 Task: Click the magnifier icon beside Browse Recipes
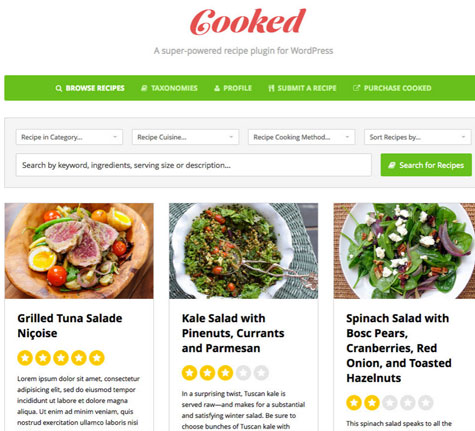pyautogui.click(x=59, y=88)
